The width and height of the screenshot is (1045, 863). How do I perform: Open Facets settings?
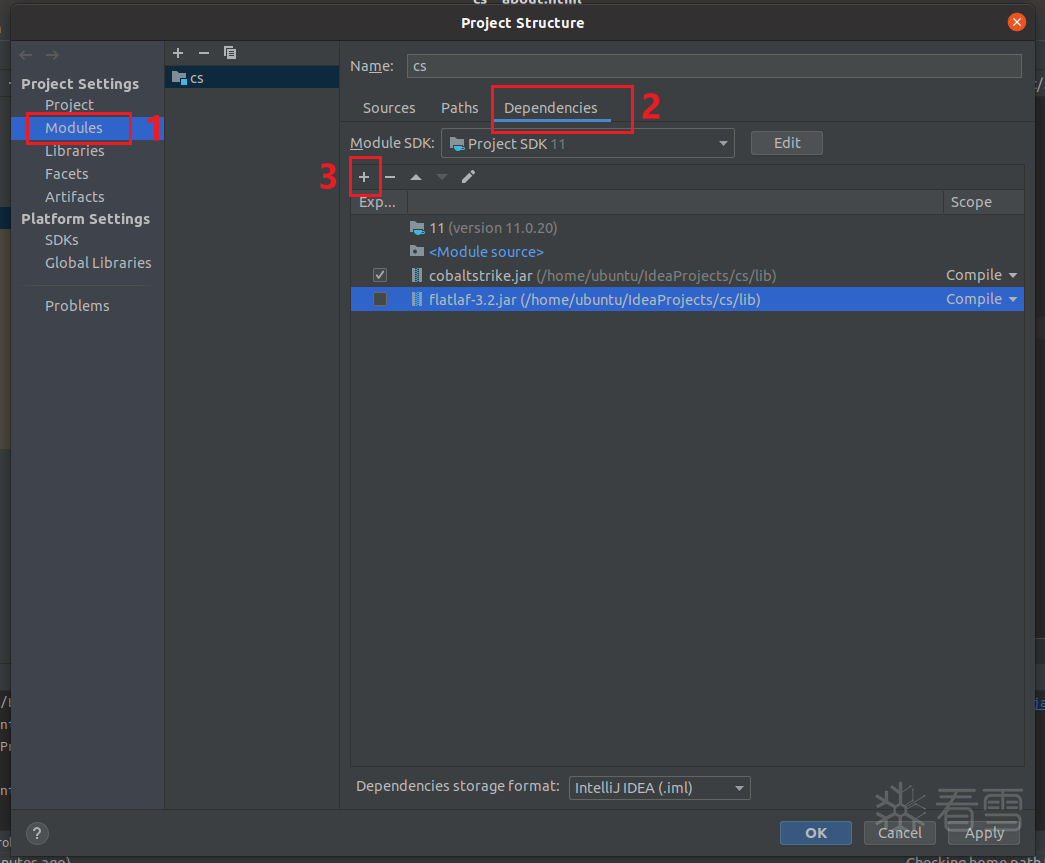coord(67,174)
